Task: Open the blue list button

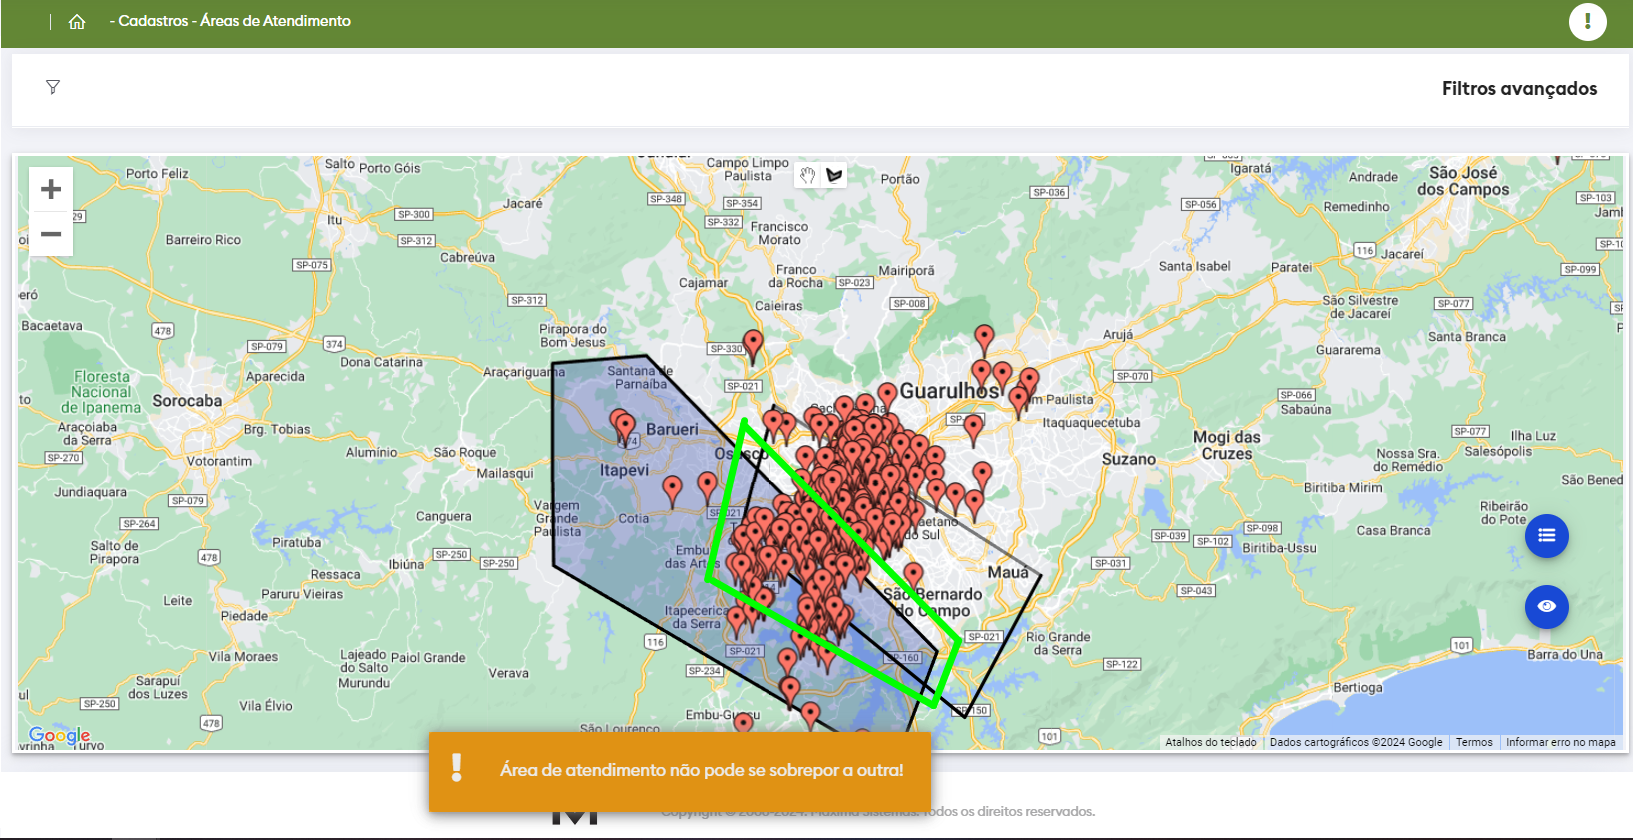Action: pos(1546,535)
